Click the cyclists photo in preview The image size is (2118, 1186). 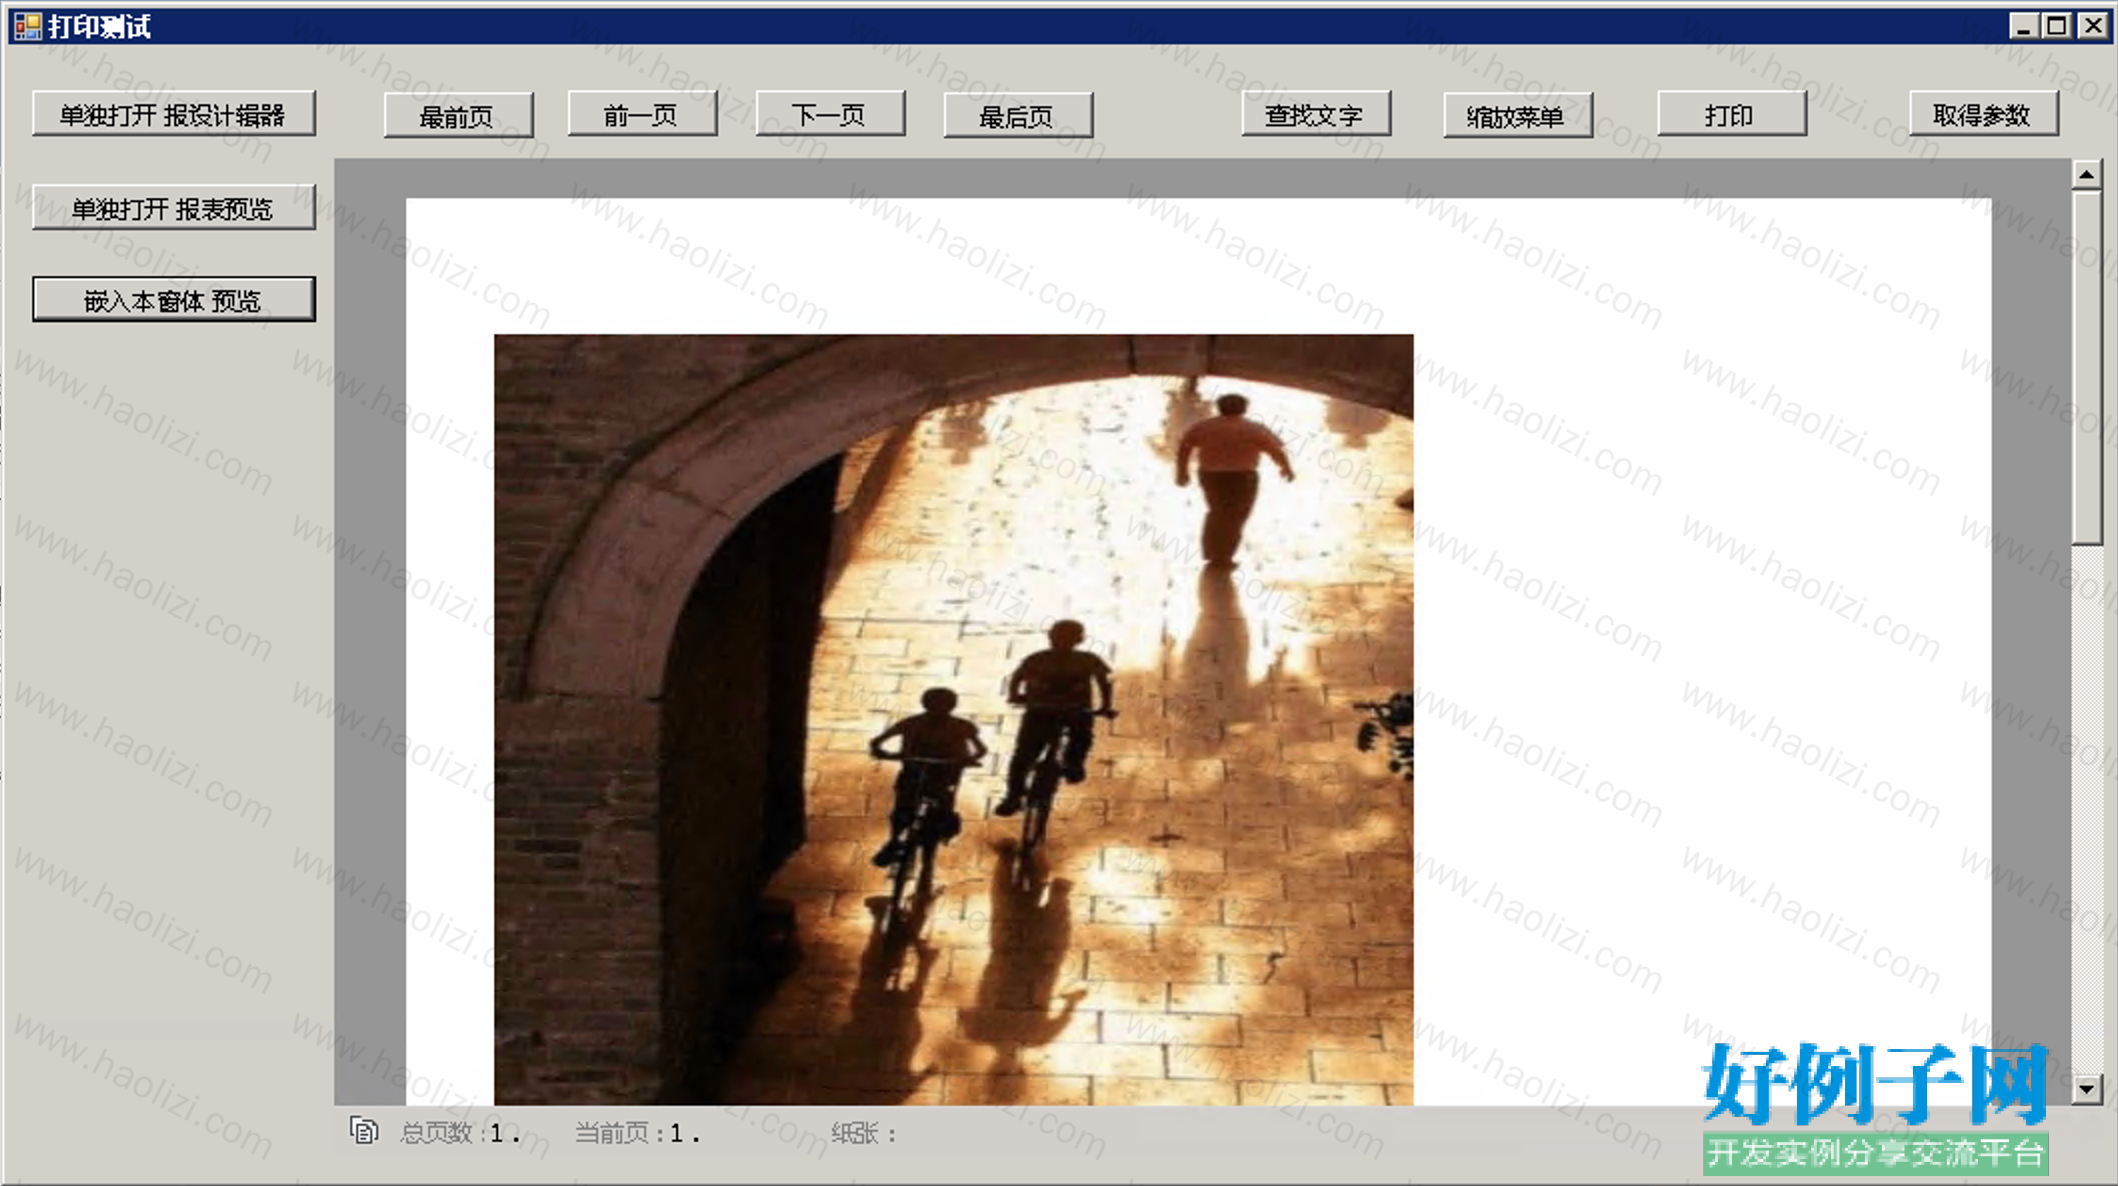point(953,719)
